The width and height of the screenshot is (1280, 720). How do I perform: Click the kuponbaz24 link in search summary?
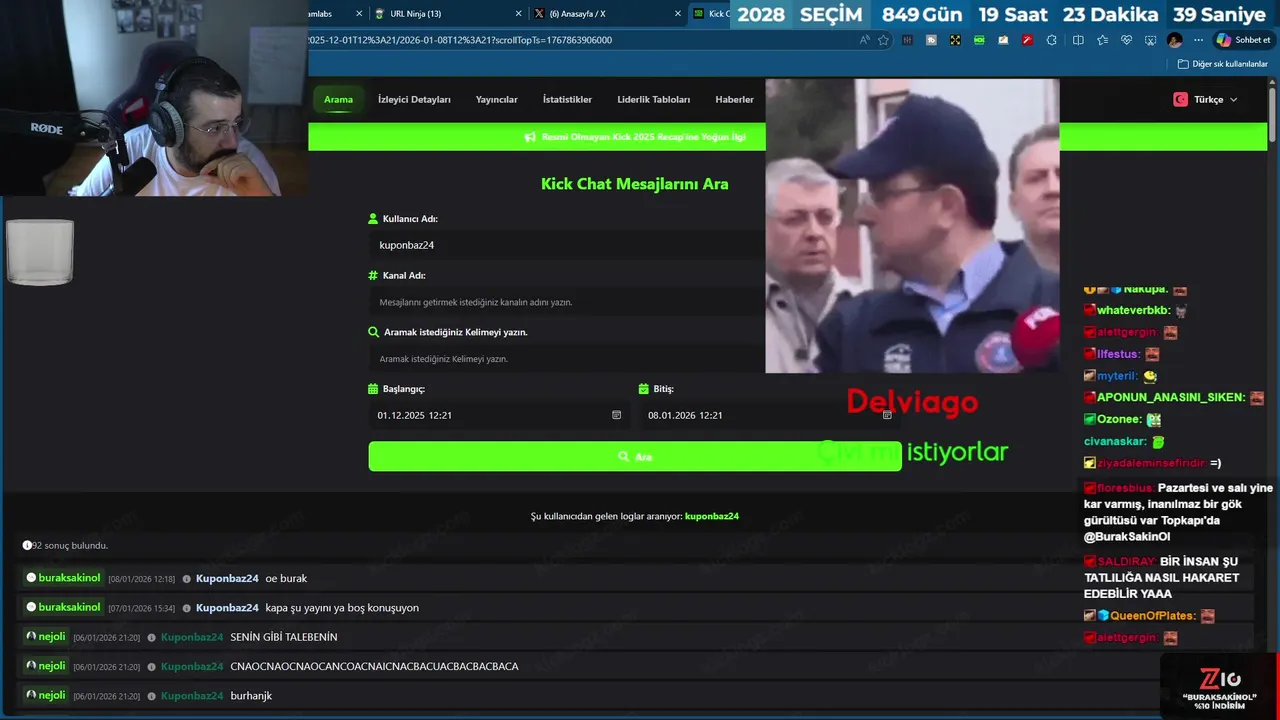pyautogui.click(x=712, y=516)
